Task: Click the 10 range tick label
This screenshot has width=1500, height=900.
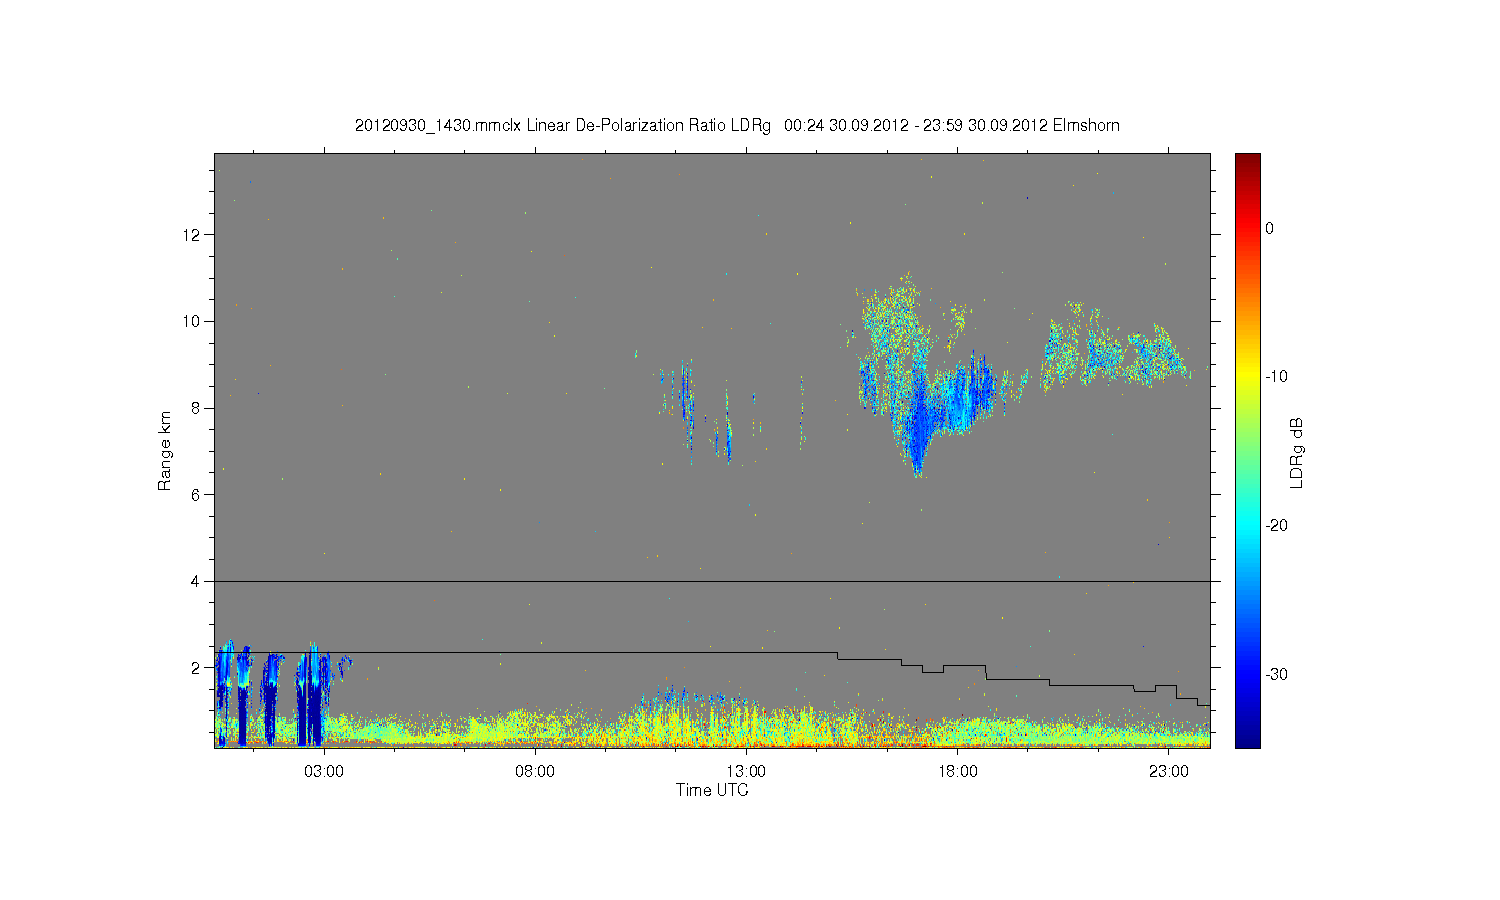Action: 194,321
